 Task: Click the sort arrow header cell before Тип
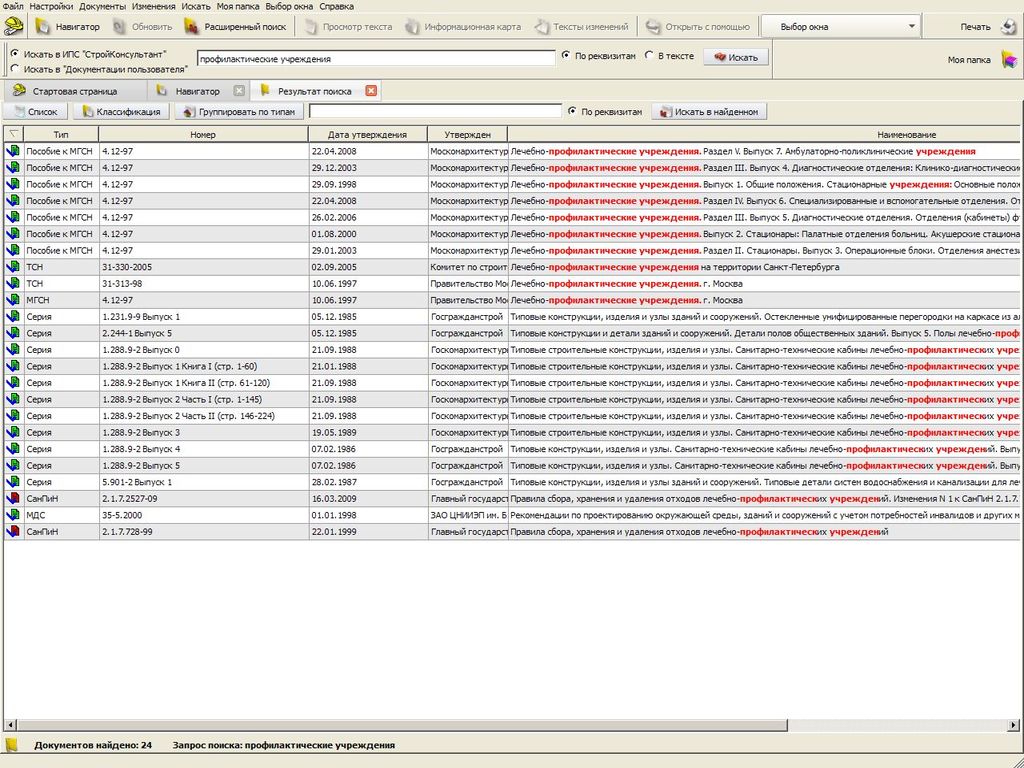click(x=13, y=135)
